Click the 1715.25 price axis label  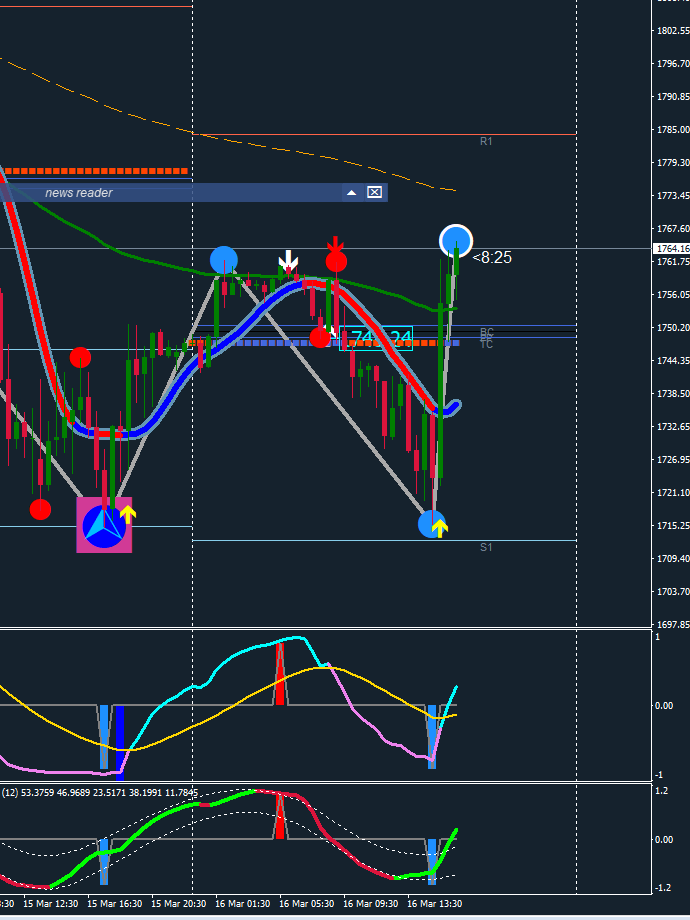674,525
